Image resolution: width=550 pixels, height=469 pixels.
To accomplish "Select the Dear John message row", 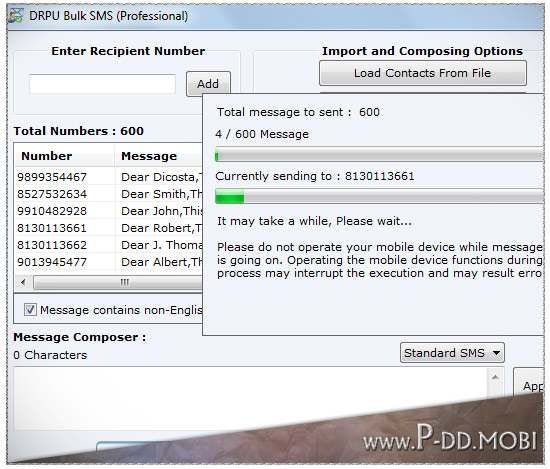I will pyautogui.click(x=109, y=211).
